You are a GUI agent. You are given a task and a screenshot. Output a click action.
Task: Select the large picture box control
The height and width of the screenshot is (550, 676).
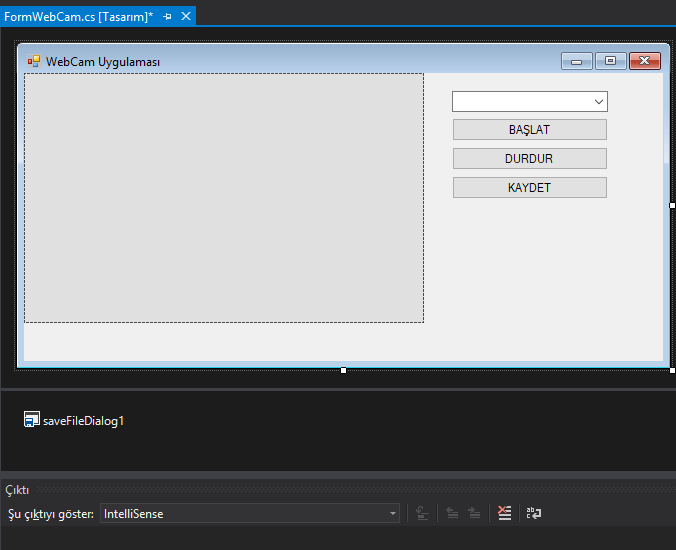(224, 198)
